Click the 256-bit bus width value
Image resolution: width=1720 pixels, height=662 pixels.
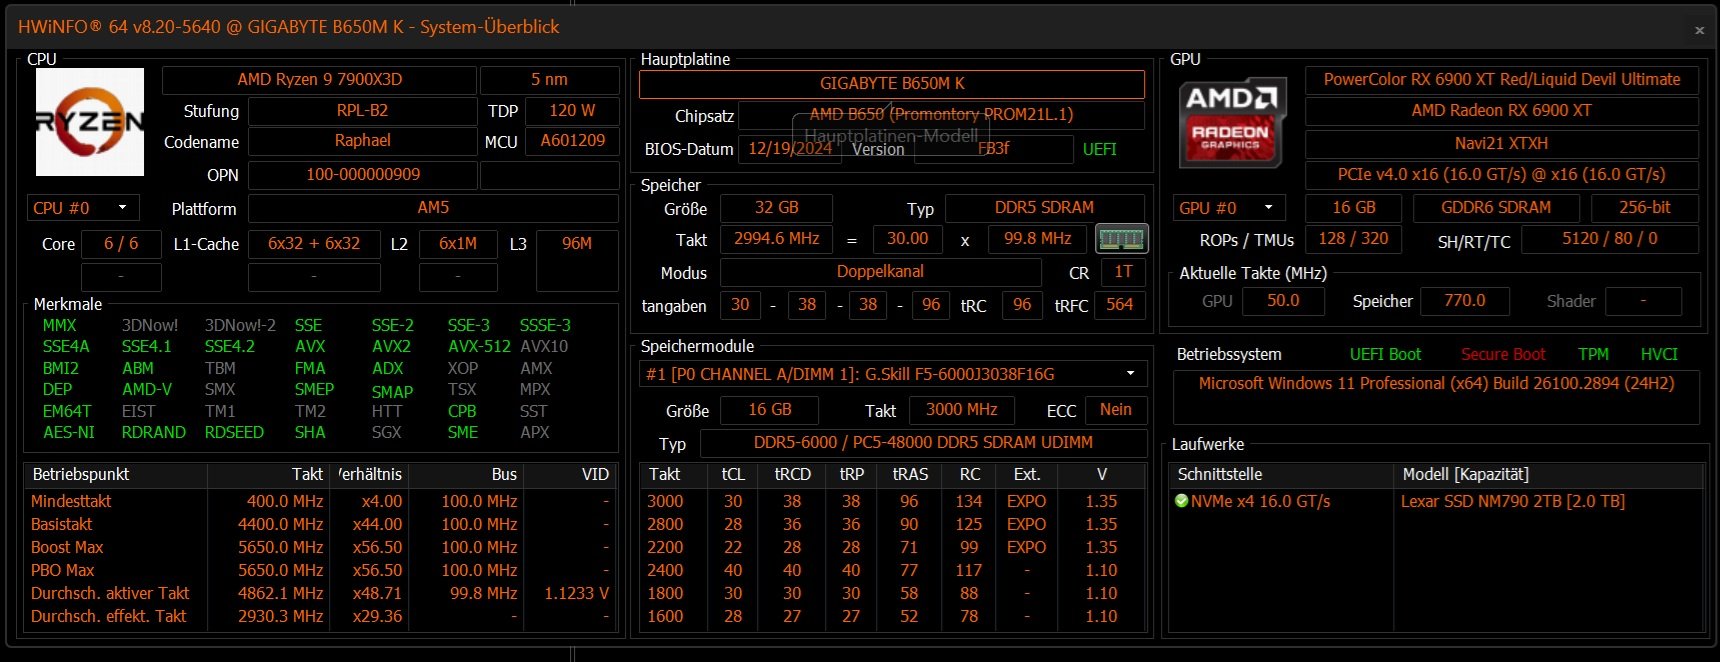coord(1644,208)
